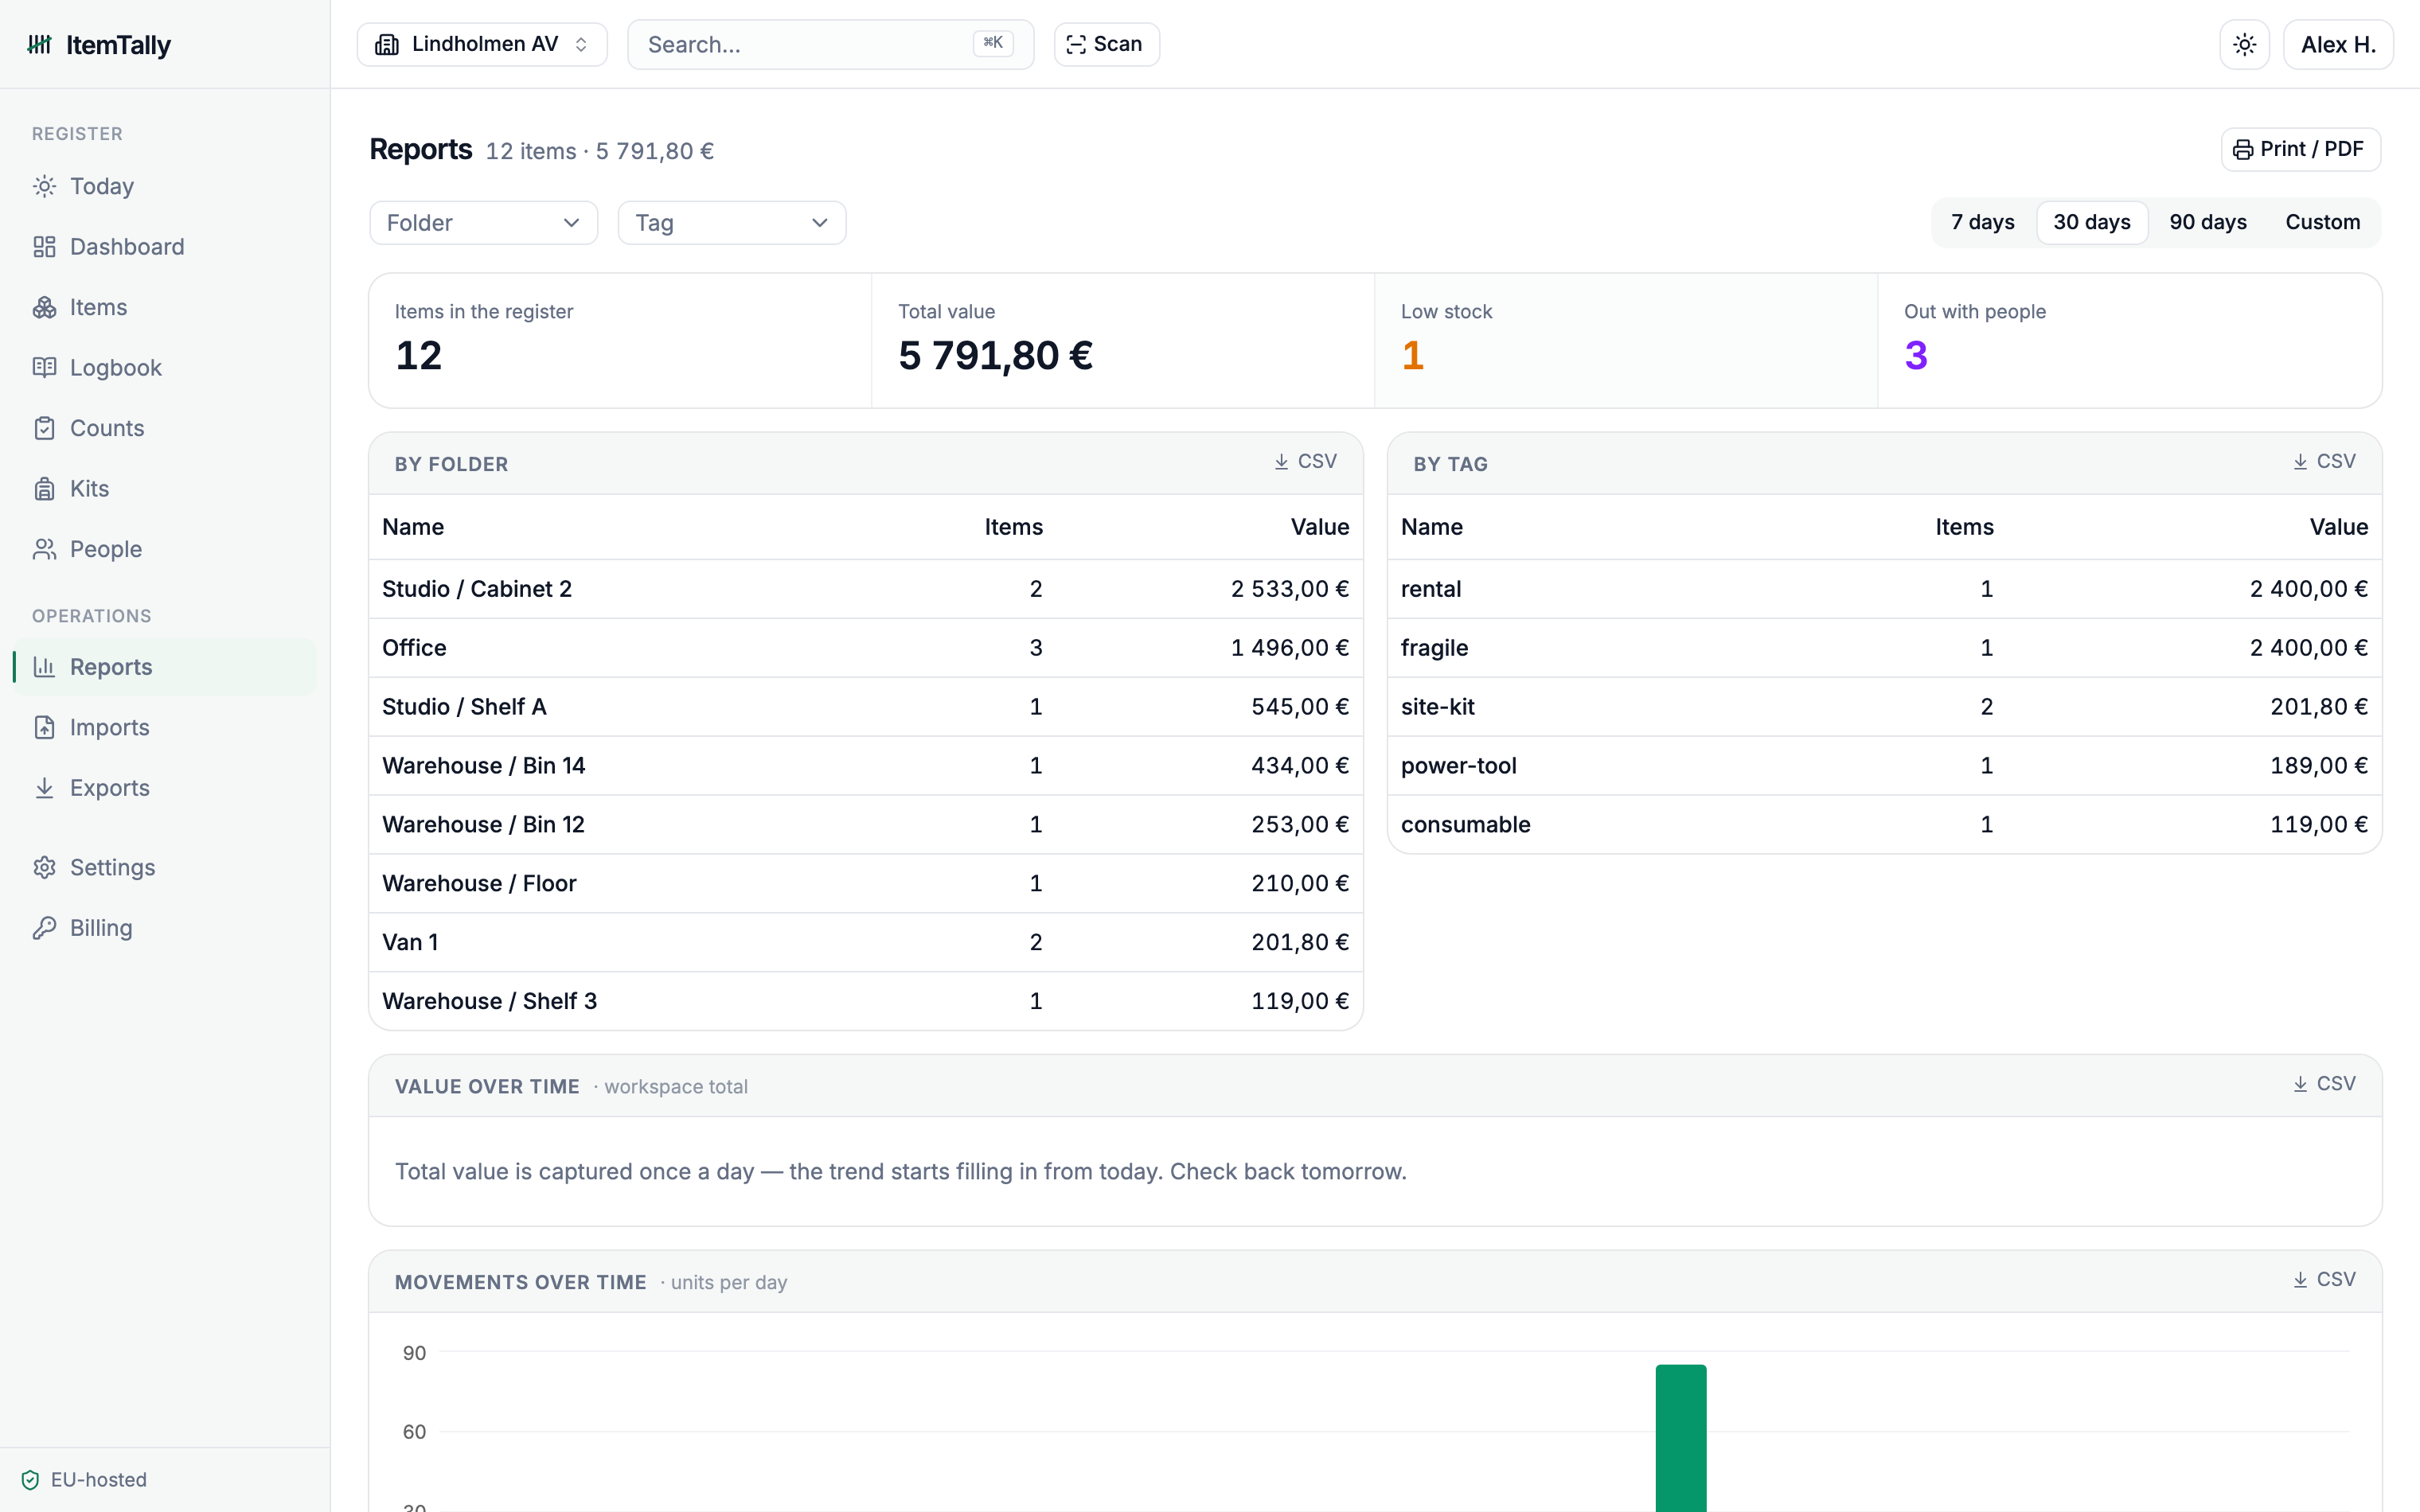Click the Total value 5 791,80 € figure

[x=995, y=355]
